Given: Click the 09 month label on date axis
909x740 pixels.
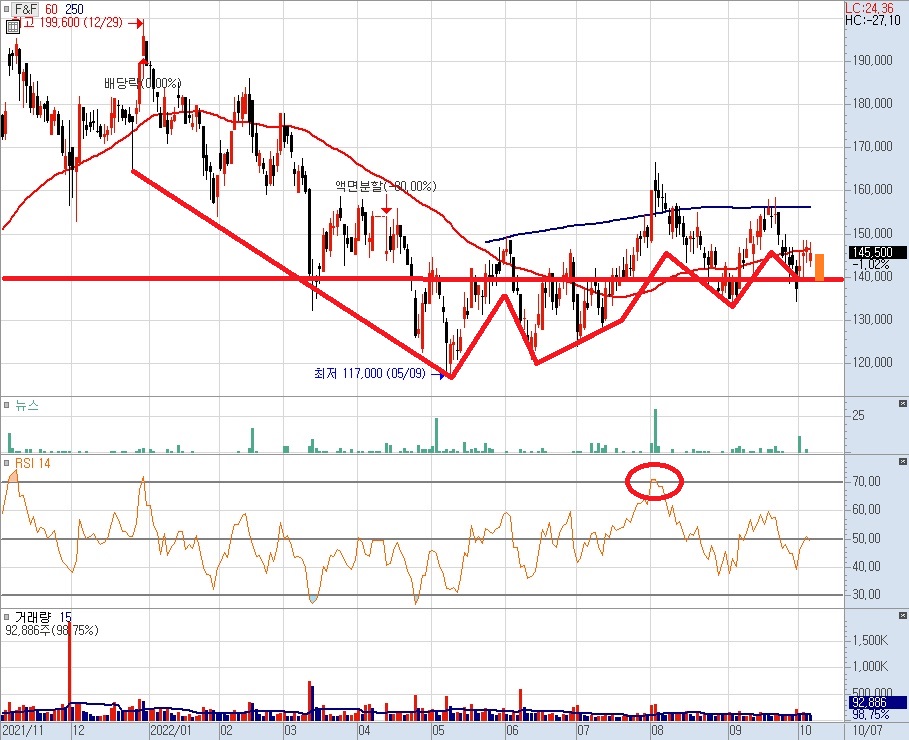Looking at the screenshot, I should coord(735,730).
